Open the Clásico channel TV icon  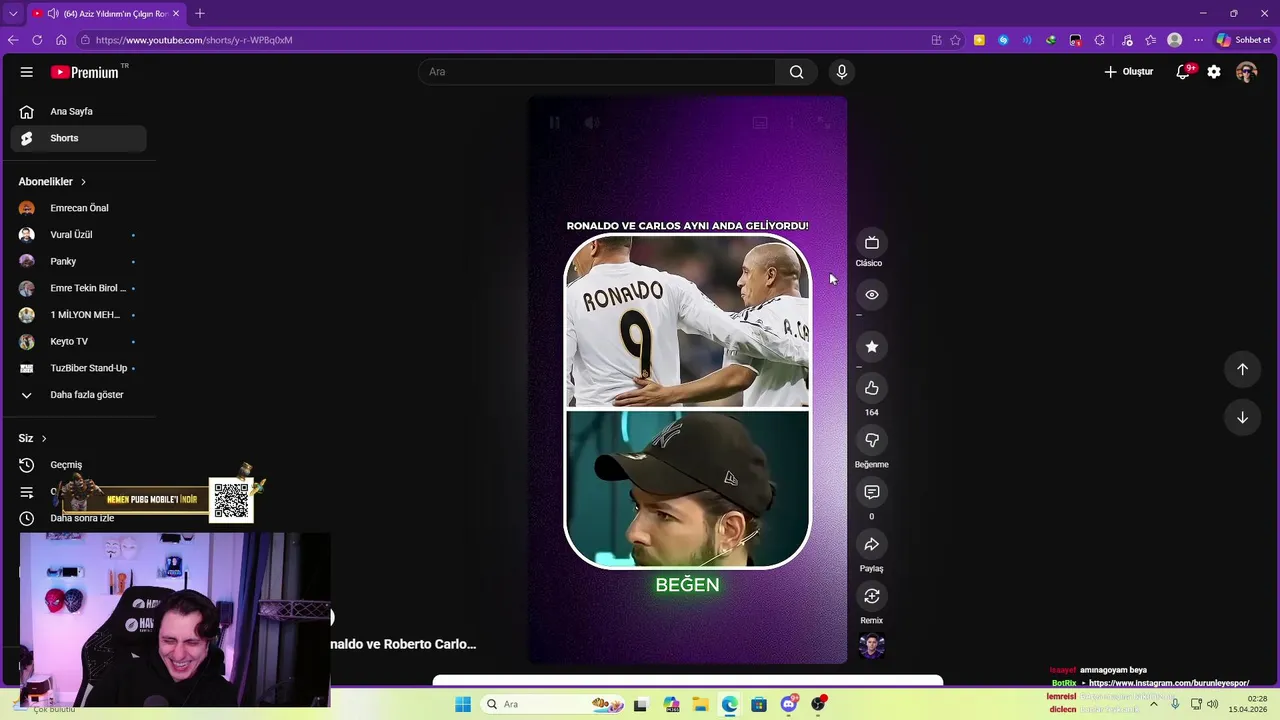[x=871, y=243]
